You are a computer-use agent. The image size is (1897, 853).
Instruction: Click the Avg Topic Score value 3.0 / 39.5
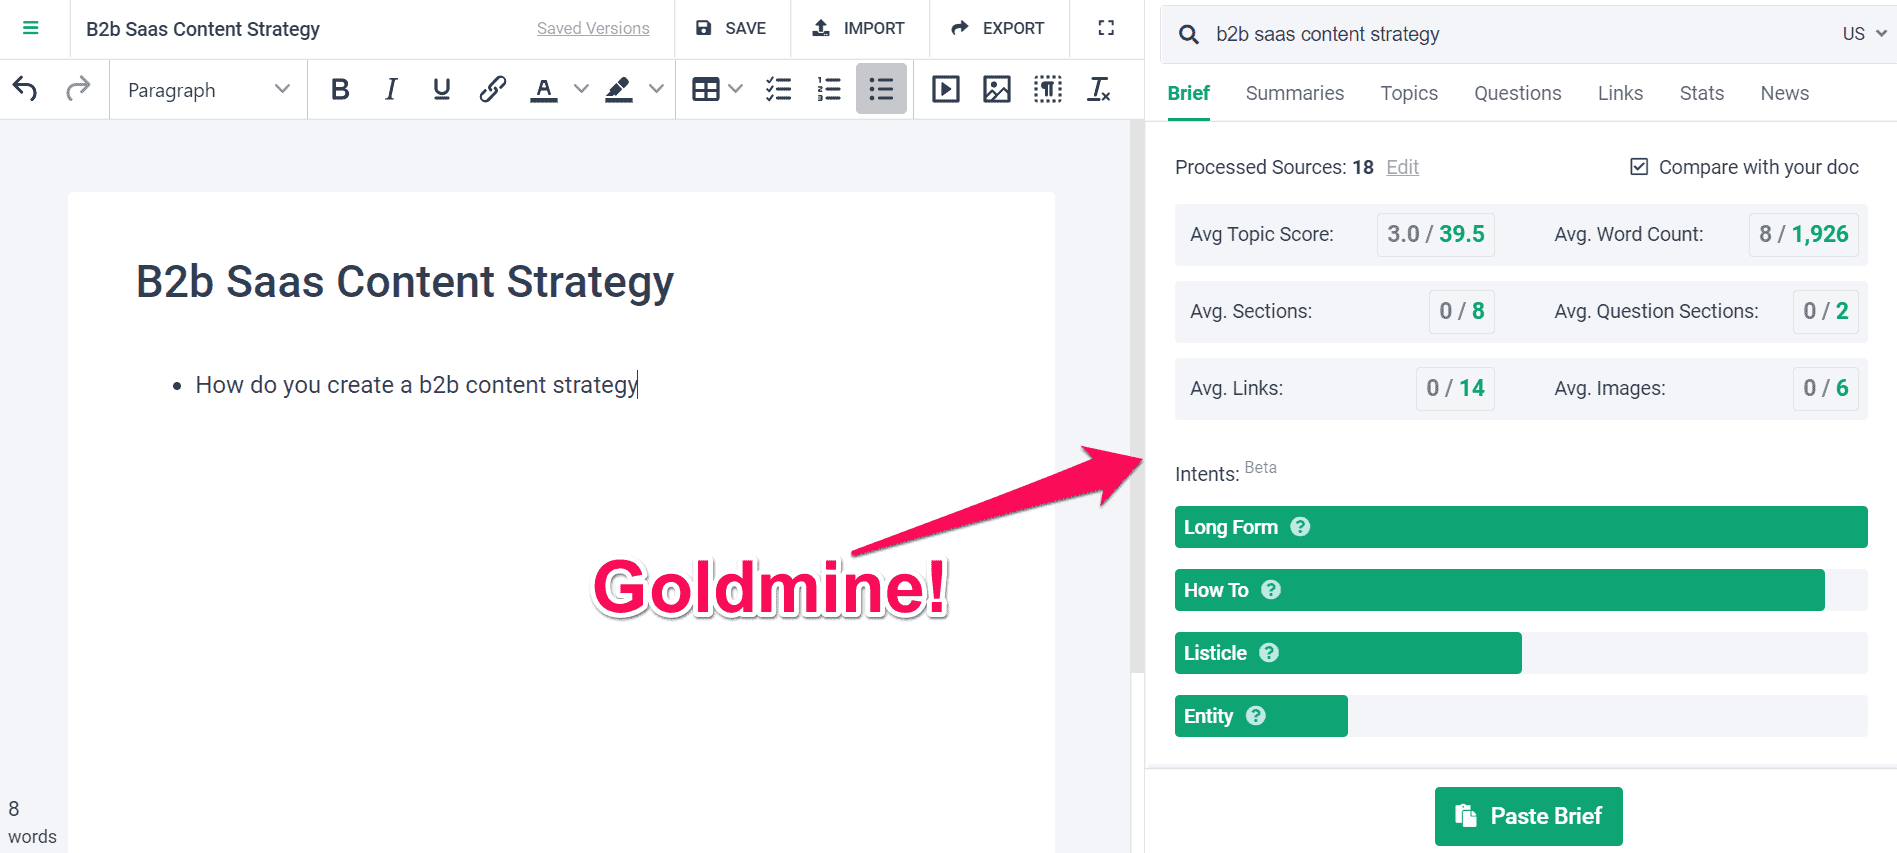point(1436,234)
